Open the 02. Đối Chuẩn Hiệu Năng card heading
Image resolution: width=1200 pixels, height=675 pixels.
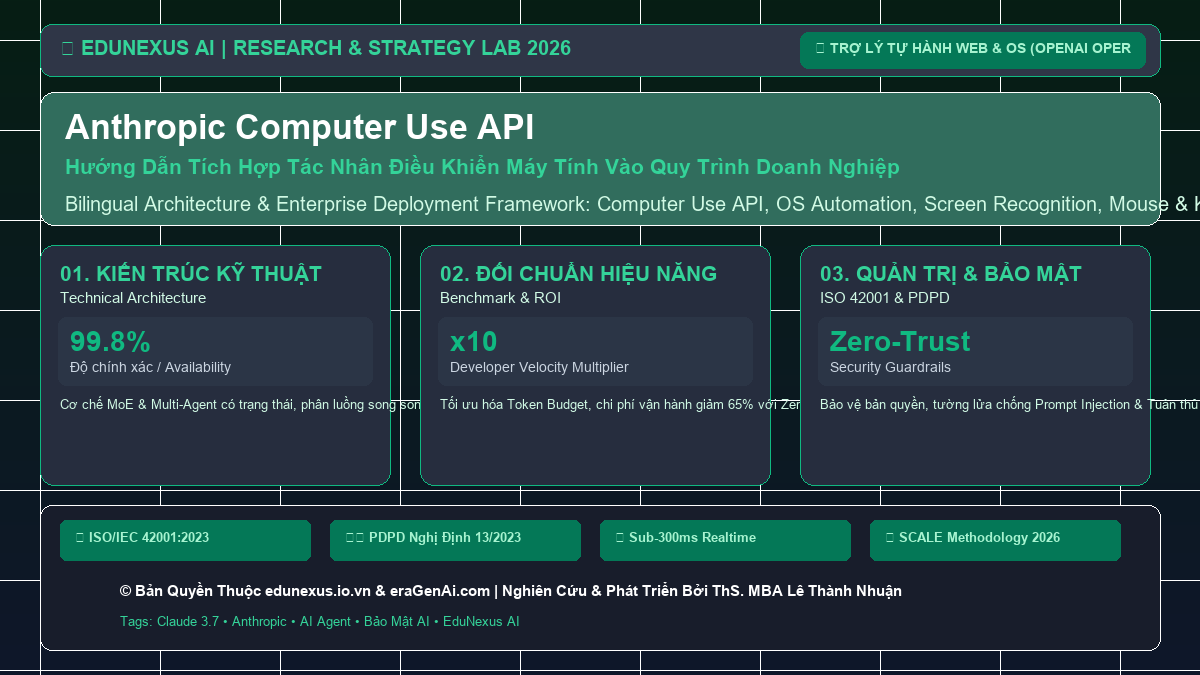(x=578, y=274)
